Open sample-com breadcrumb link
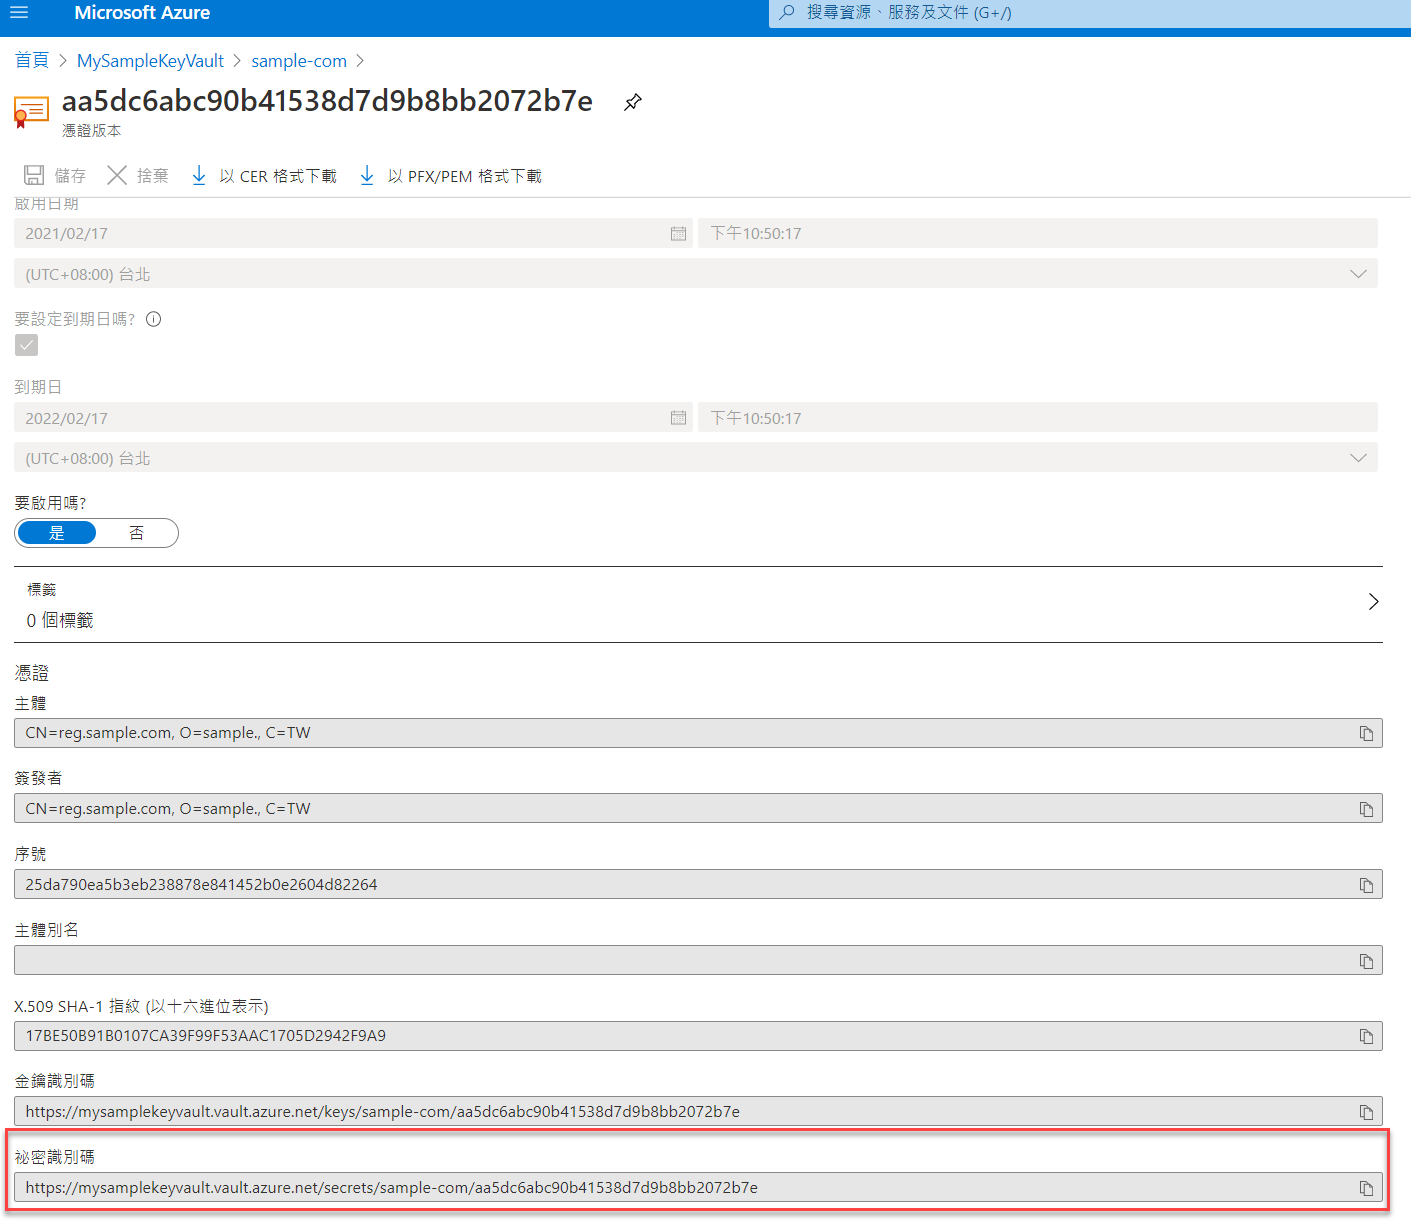1411x1224 pixels. (x=299, y=61)
